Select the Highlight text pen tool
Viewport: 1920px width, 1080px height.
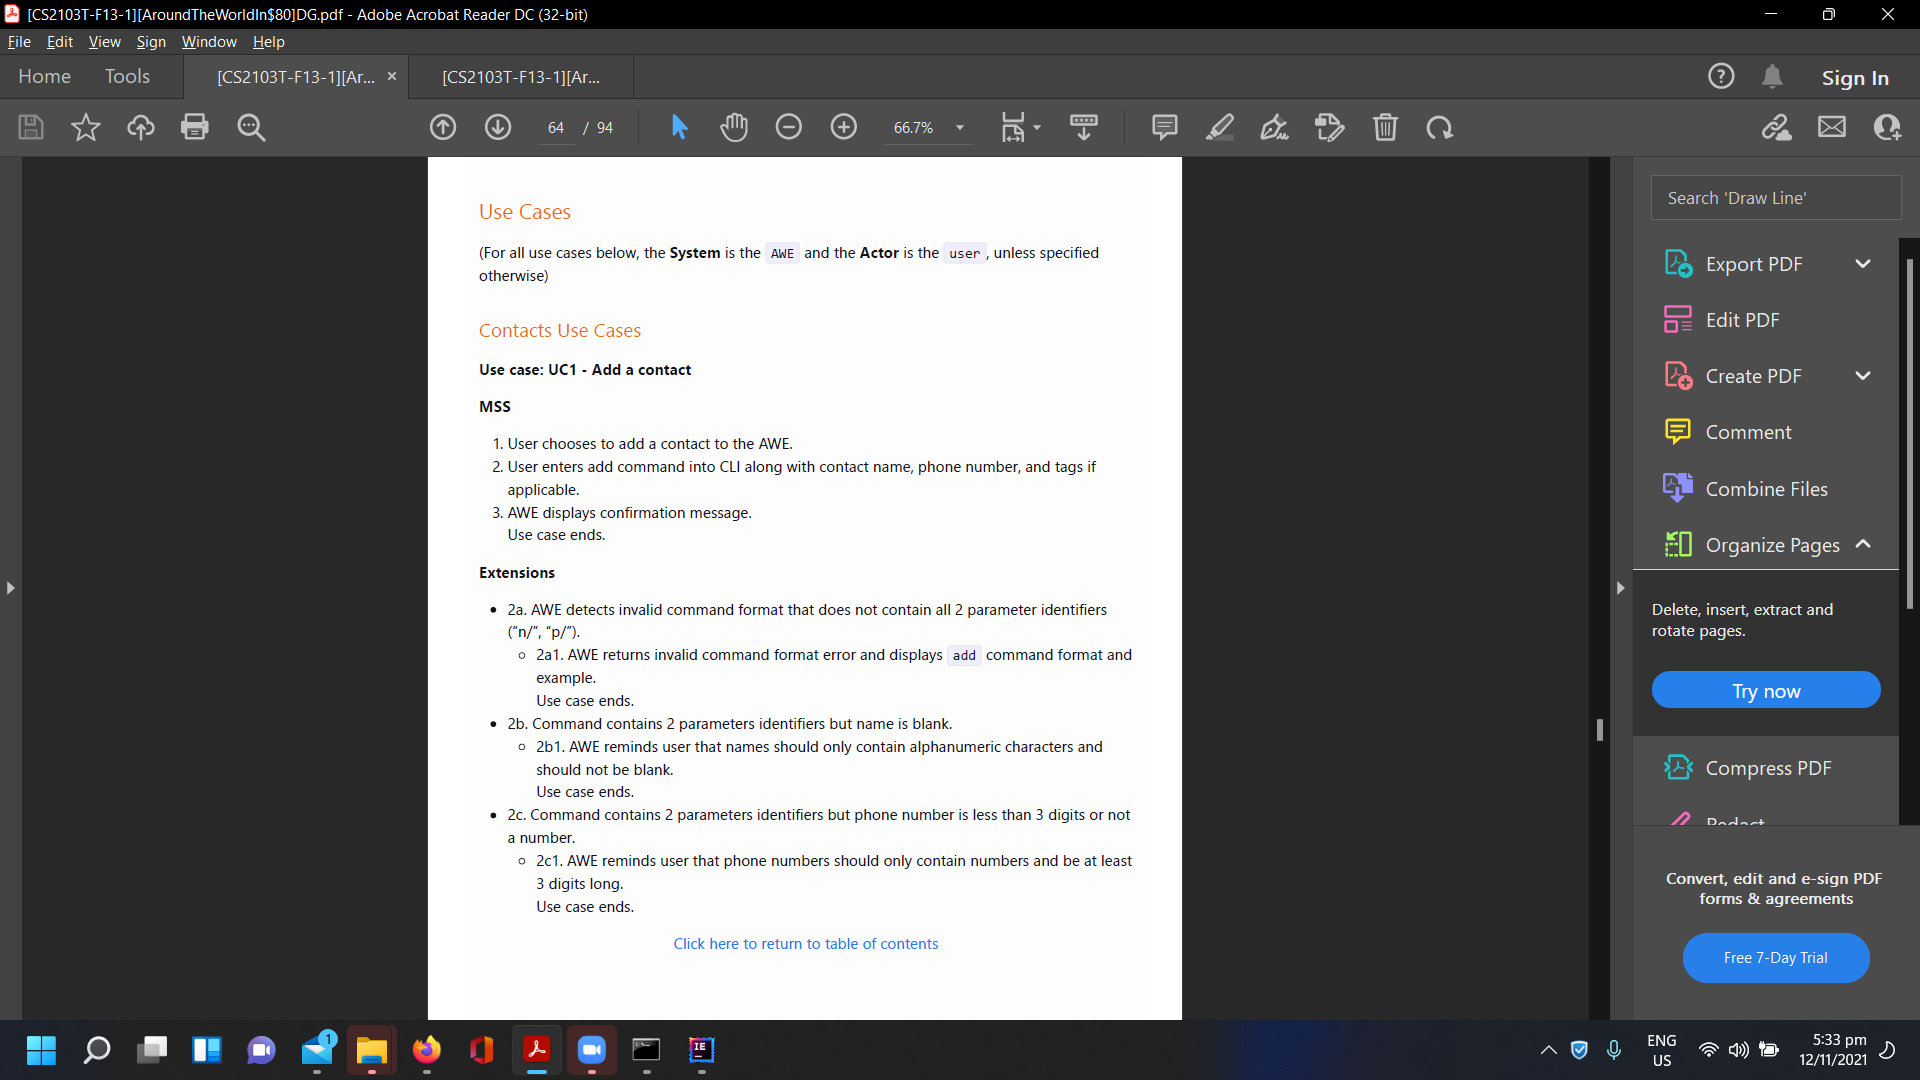(x=1219, y=127)
